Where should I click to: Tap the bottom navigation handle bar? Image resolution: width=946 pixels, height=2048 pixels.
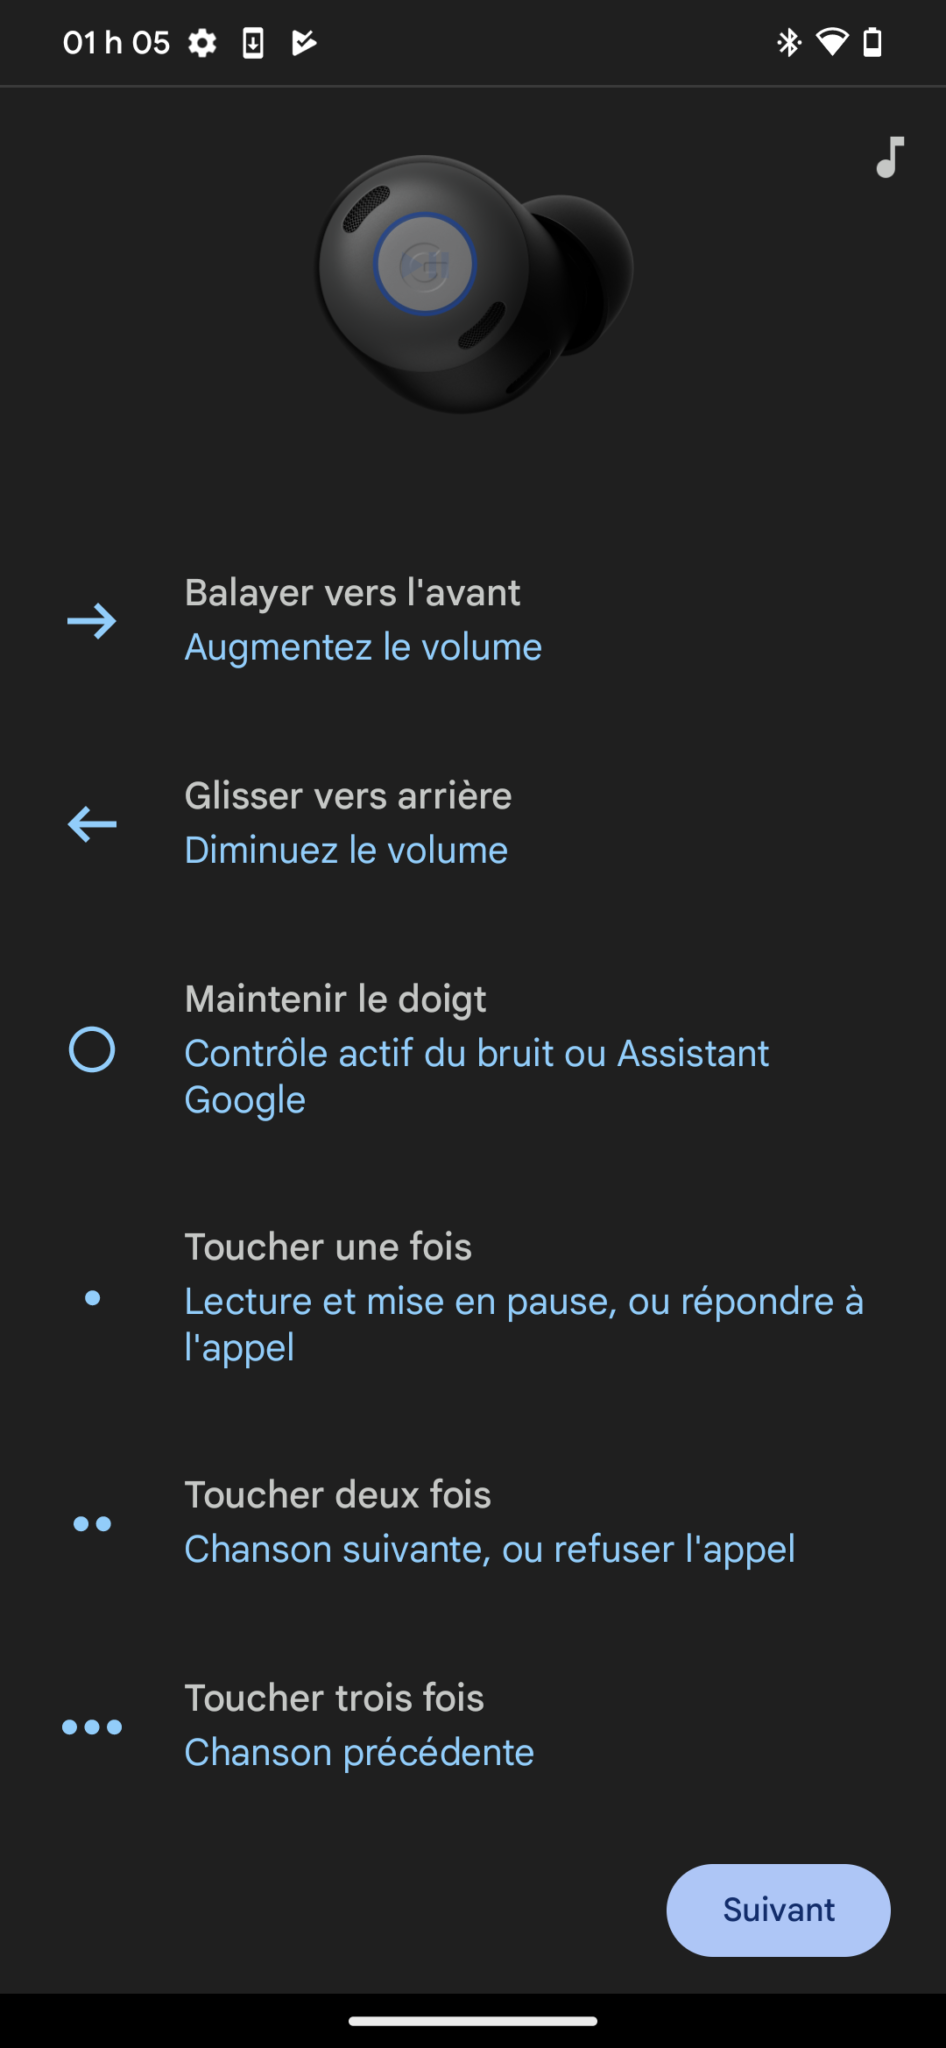[x=473, y=2020]
